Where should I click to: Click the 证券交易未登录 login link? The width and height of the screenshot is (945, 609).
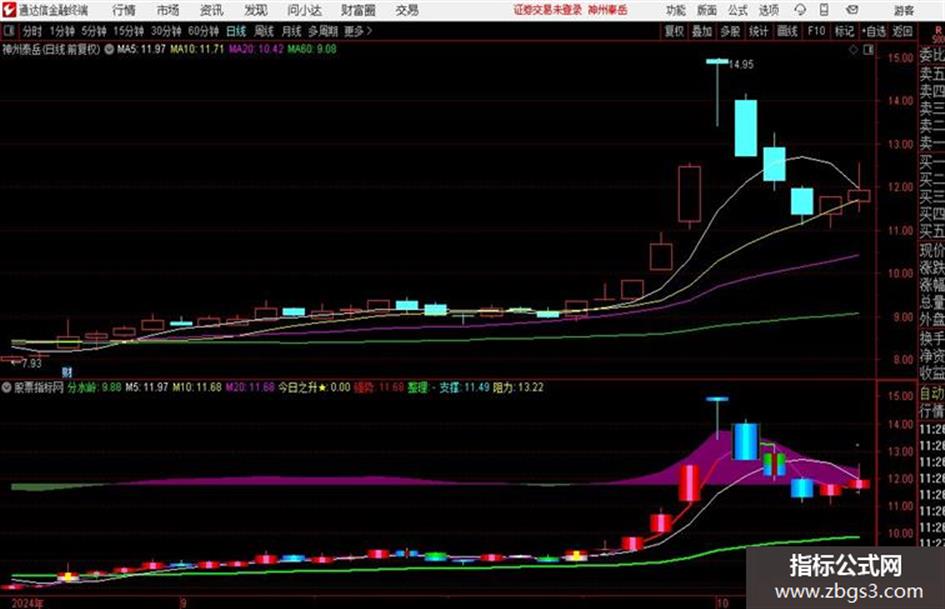point(547,10)
